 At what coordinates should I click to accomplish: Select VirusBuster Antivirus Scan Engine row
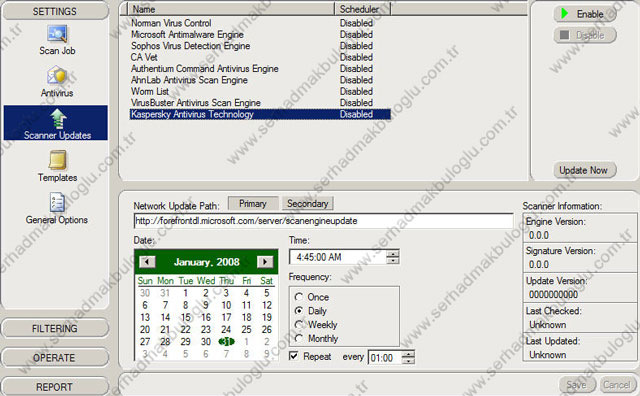coord(260,103)
